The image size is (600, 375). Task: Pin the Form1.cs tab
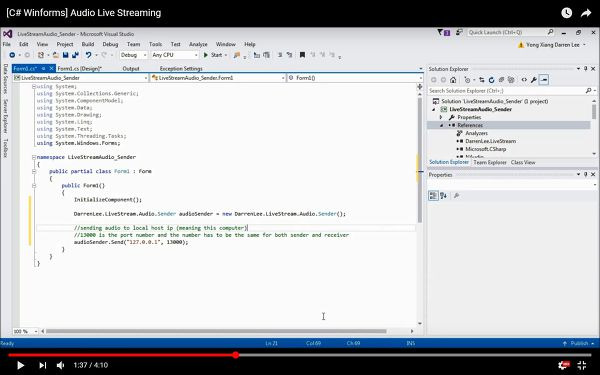tap(44, 68)
